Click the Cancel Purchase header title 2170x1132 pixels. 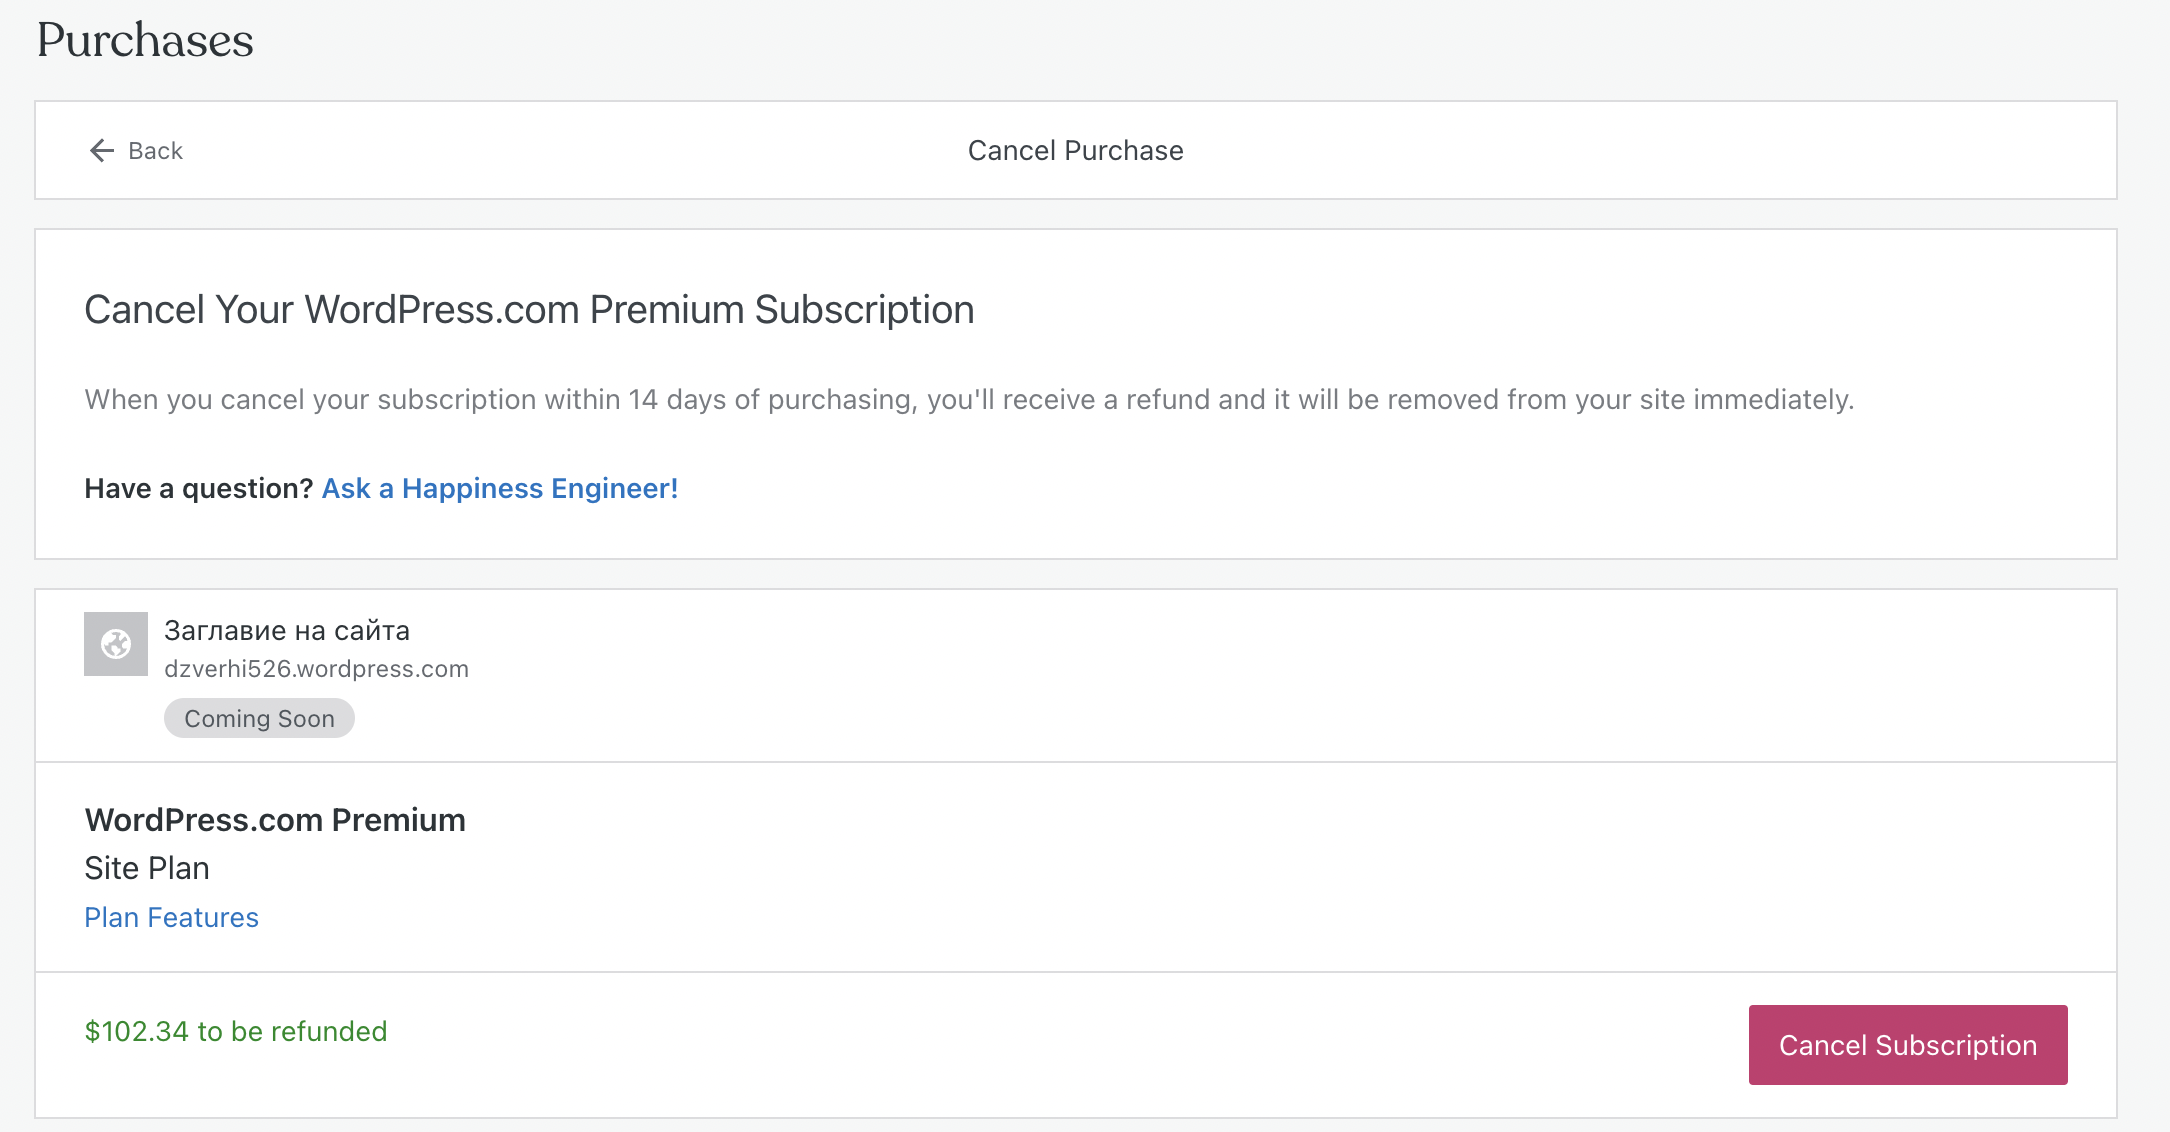(1075, 151)
